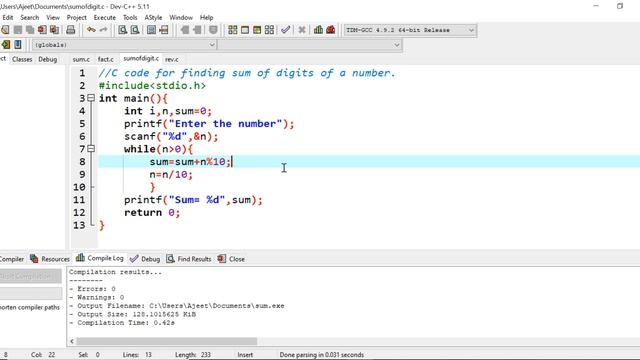Viewport: 640px width, 360px height.
Task: Switch to the sum.c editor tab
Action: point(81,60)
